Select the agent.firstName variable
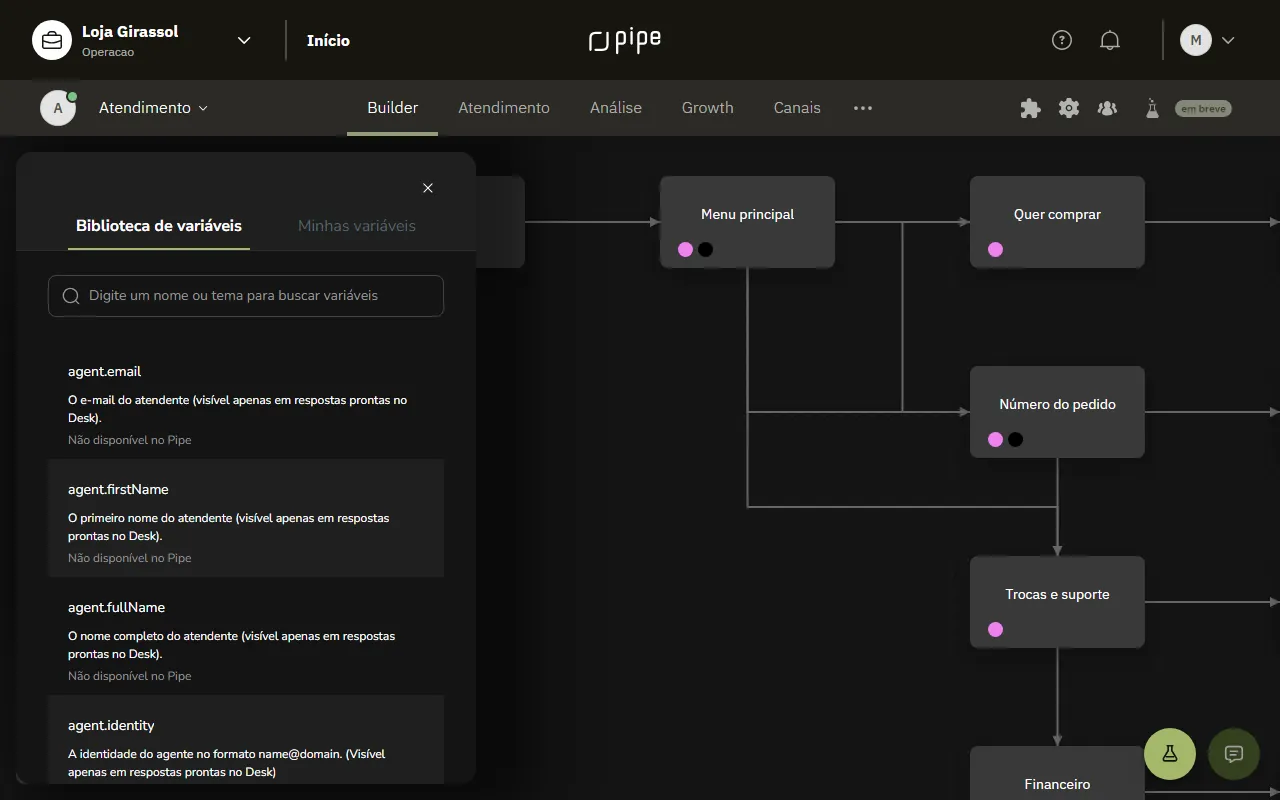Screen dimensions: 1280x800 tap(246, 518)
